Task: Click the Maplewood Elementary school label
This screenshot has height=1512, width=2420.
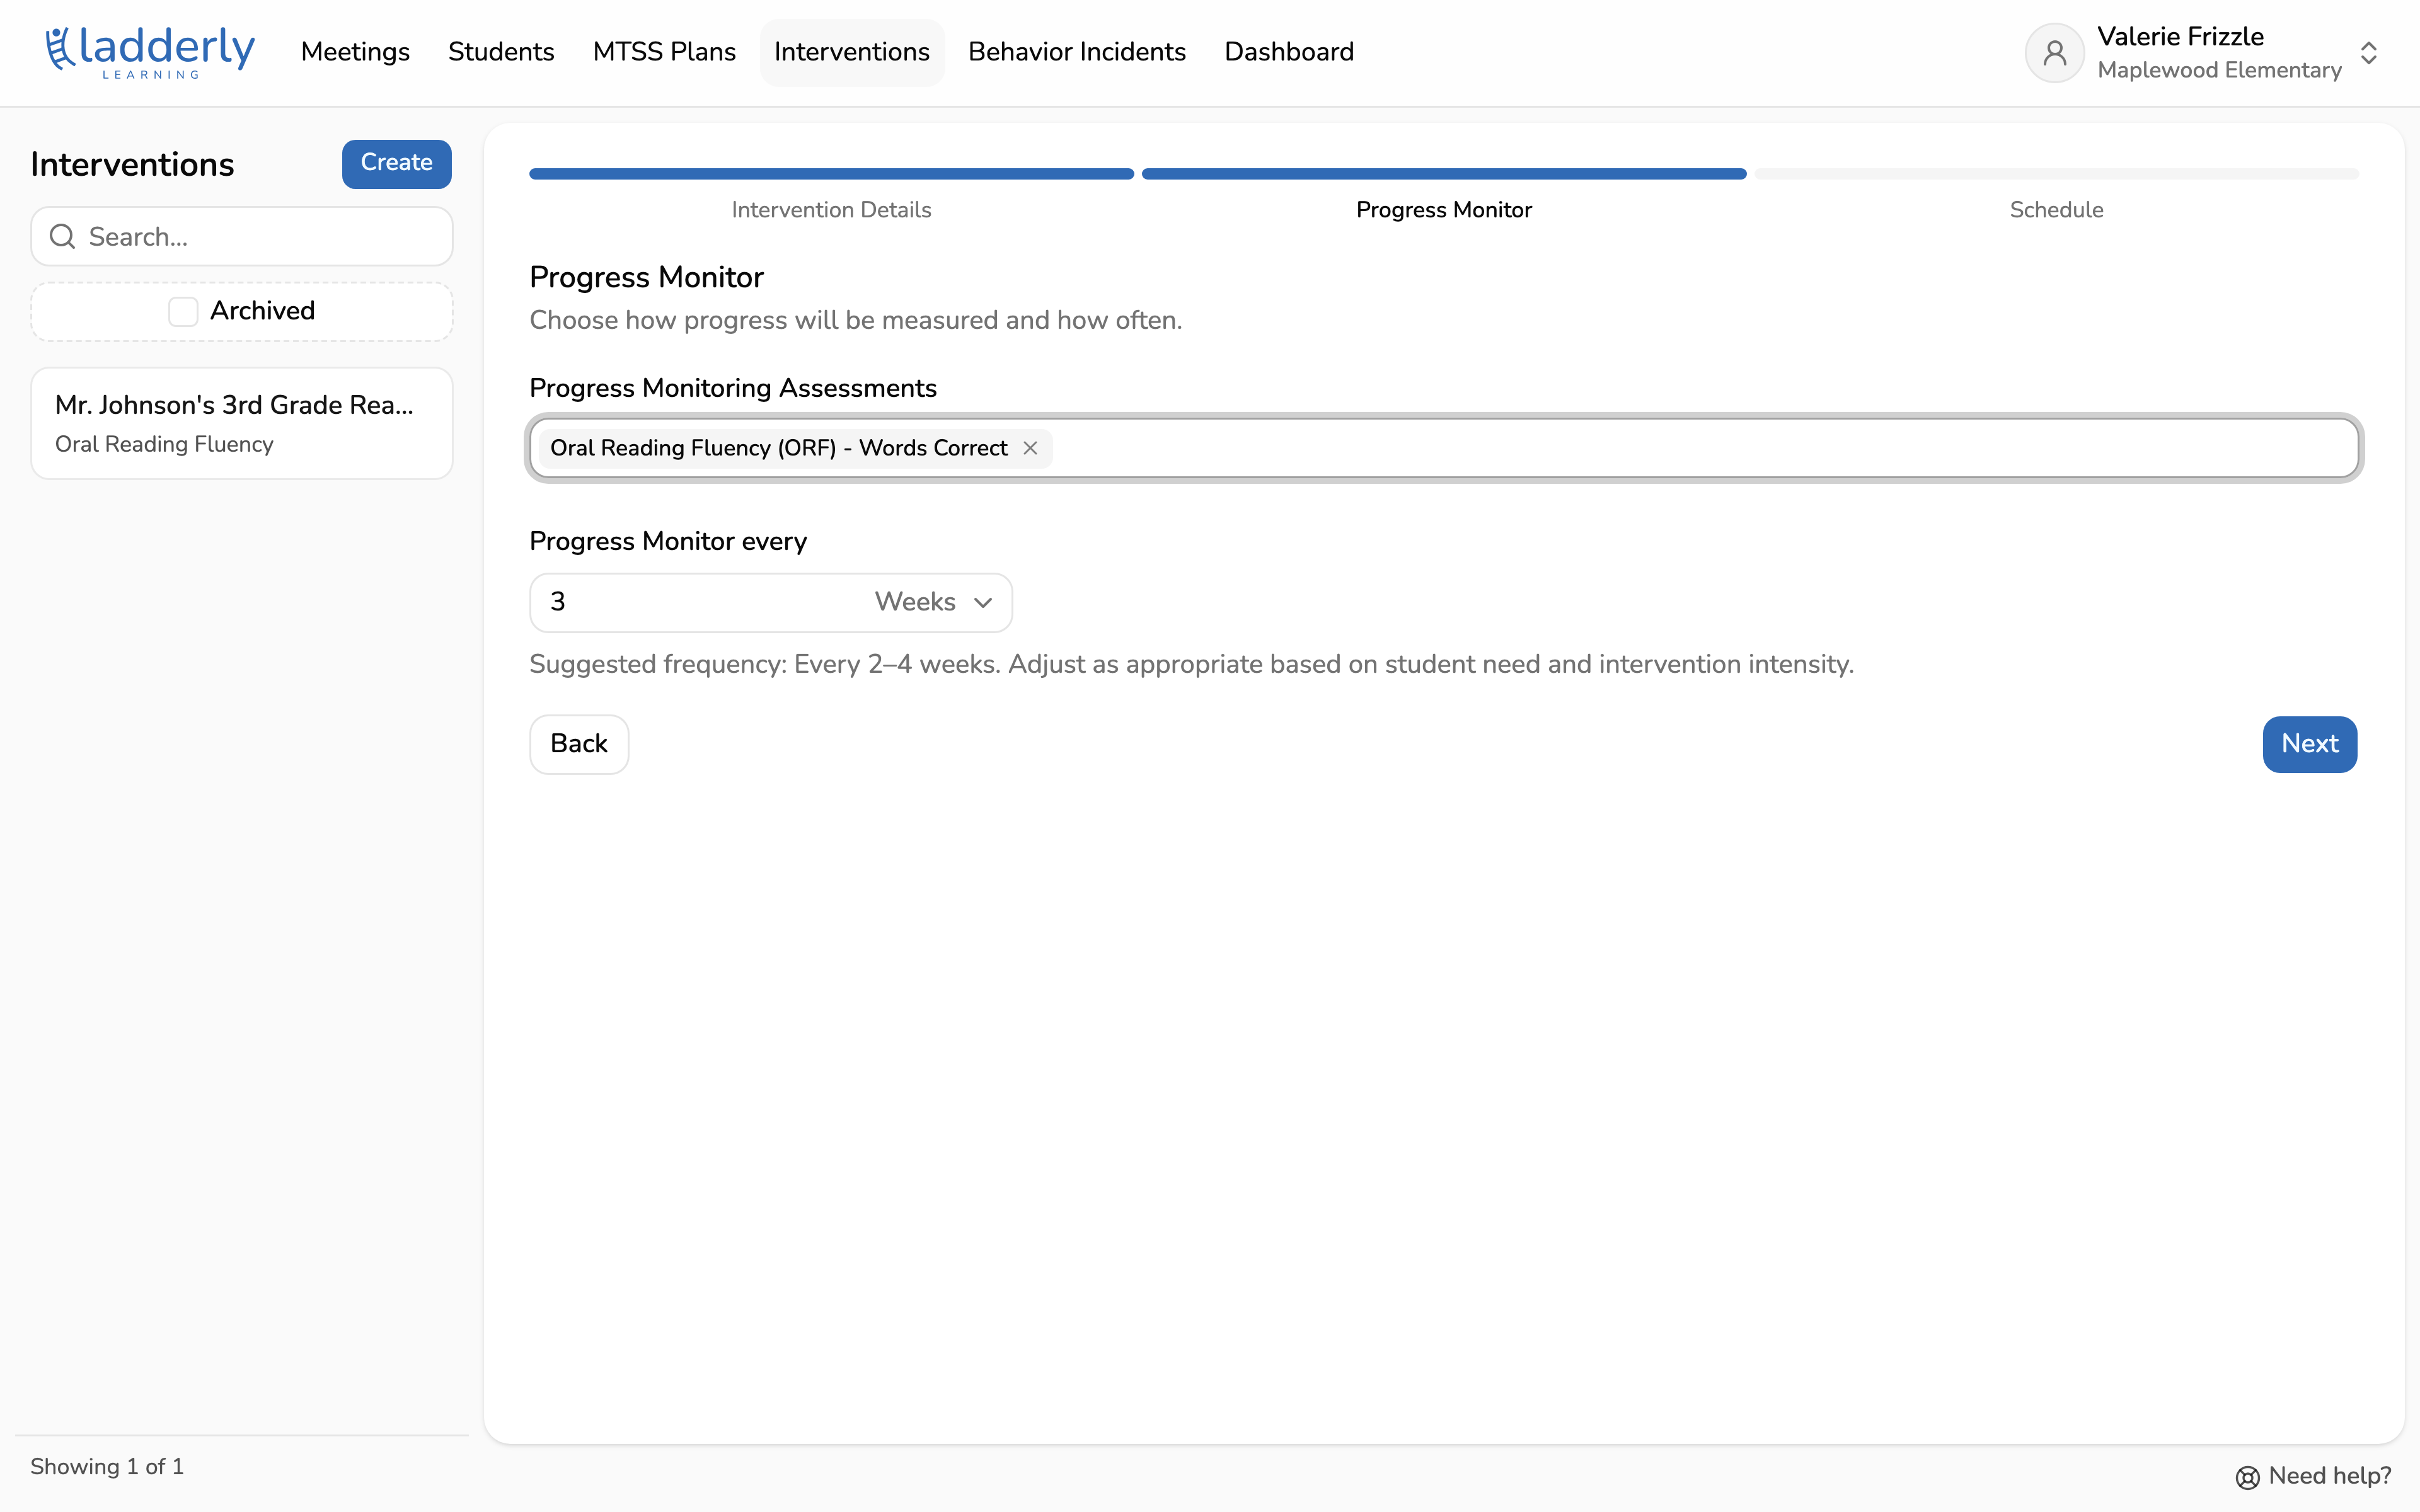Action: coord(2219,70)
